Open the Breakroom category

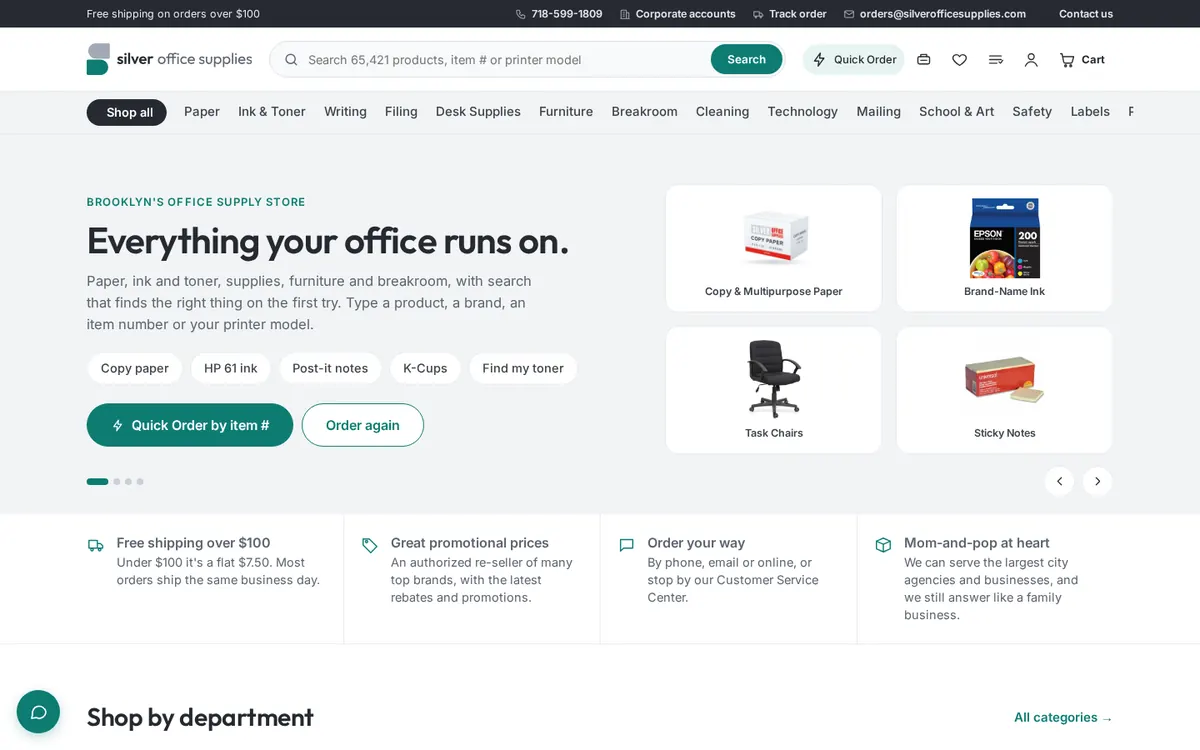pos(645,112)
